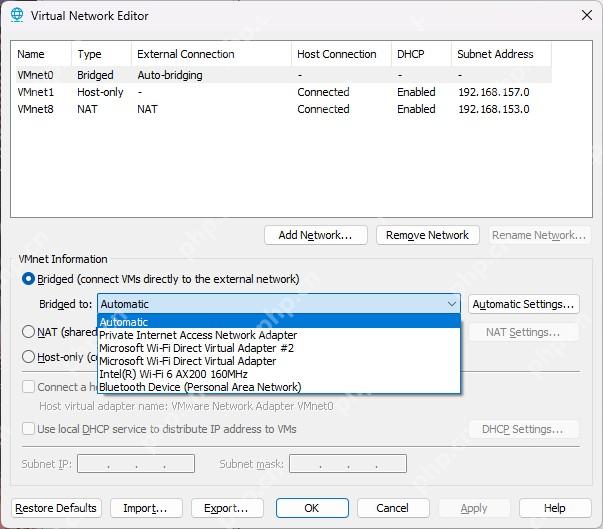Image resolution: width=603 pixels, height=529 pixels.
Task: Click the External Connection column header
Action: coord(211,54)
